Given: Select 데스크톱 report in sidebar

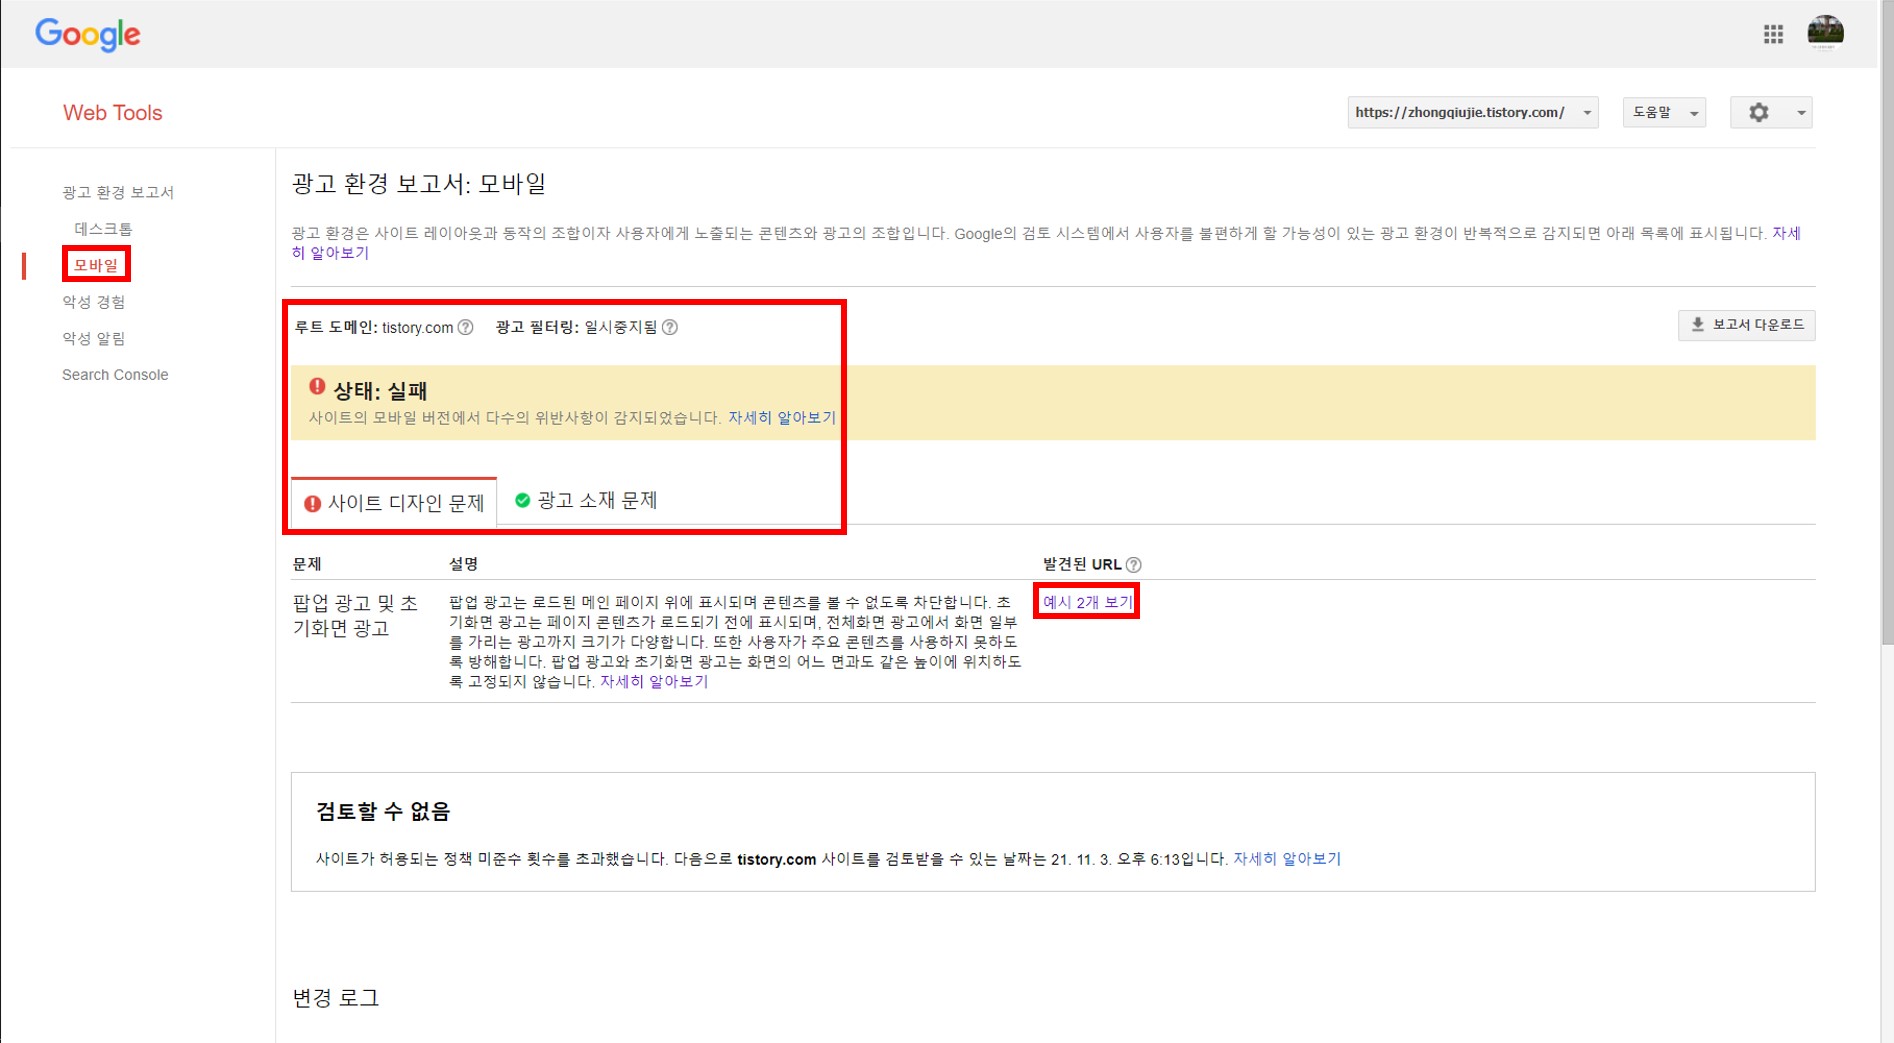Looking at the screenshot, I should (x=103, y=229).
